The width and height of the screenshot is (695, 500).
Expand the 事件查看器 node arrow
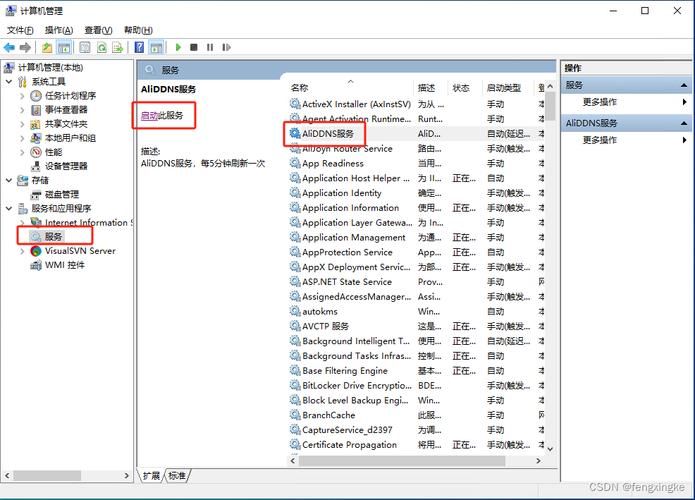22,110
